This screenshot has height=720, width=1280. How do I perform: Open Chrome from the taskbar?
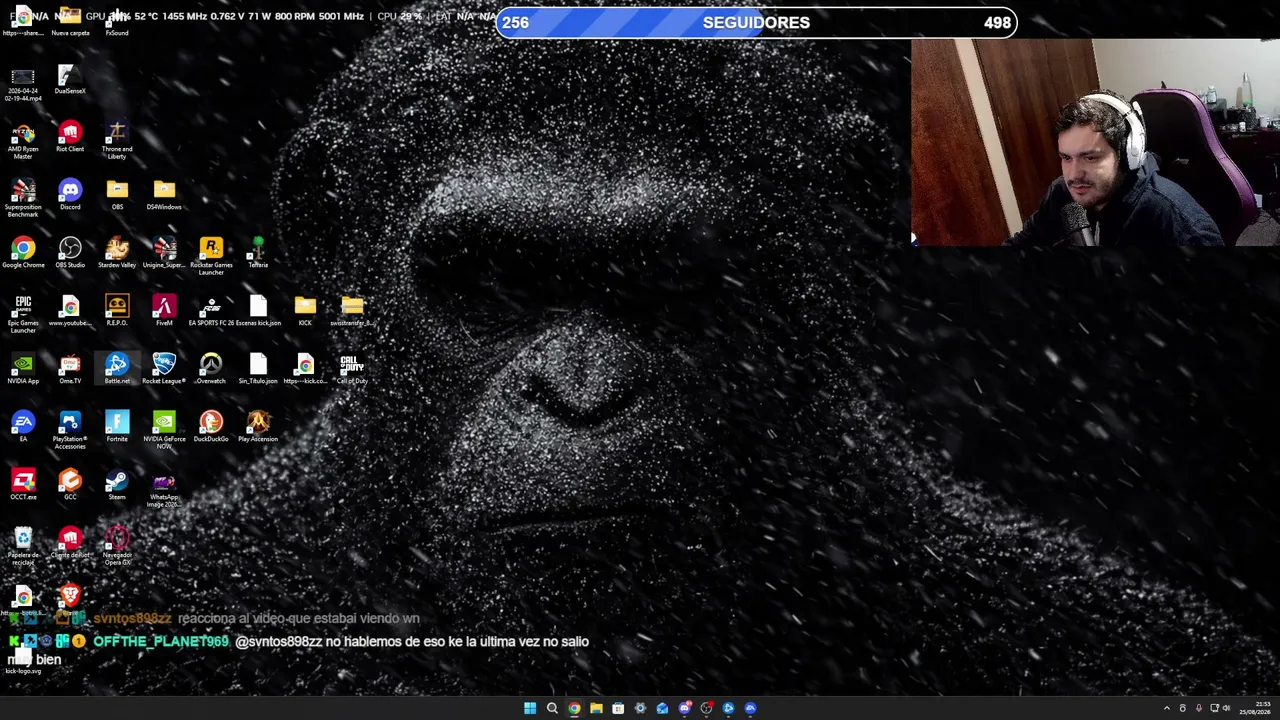[574, 708]
